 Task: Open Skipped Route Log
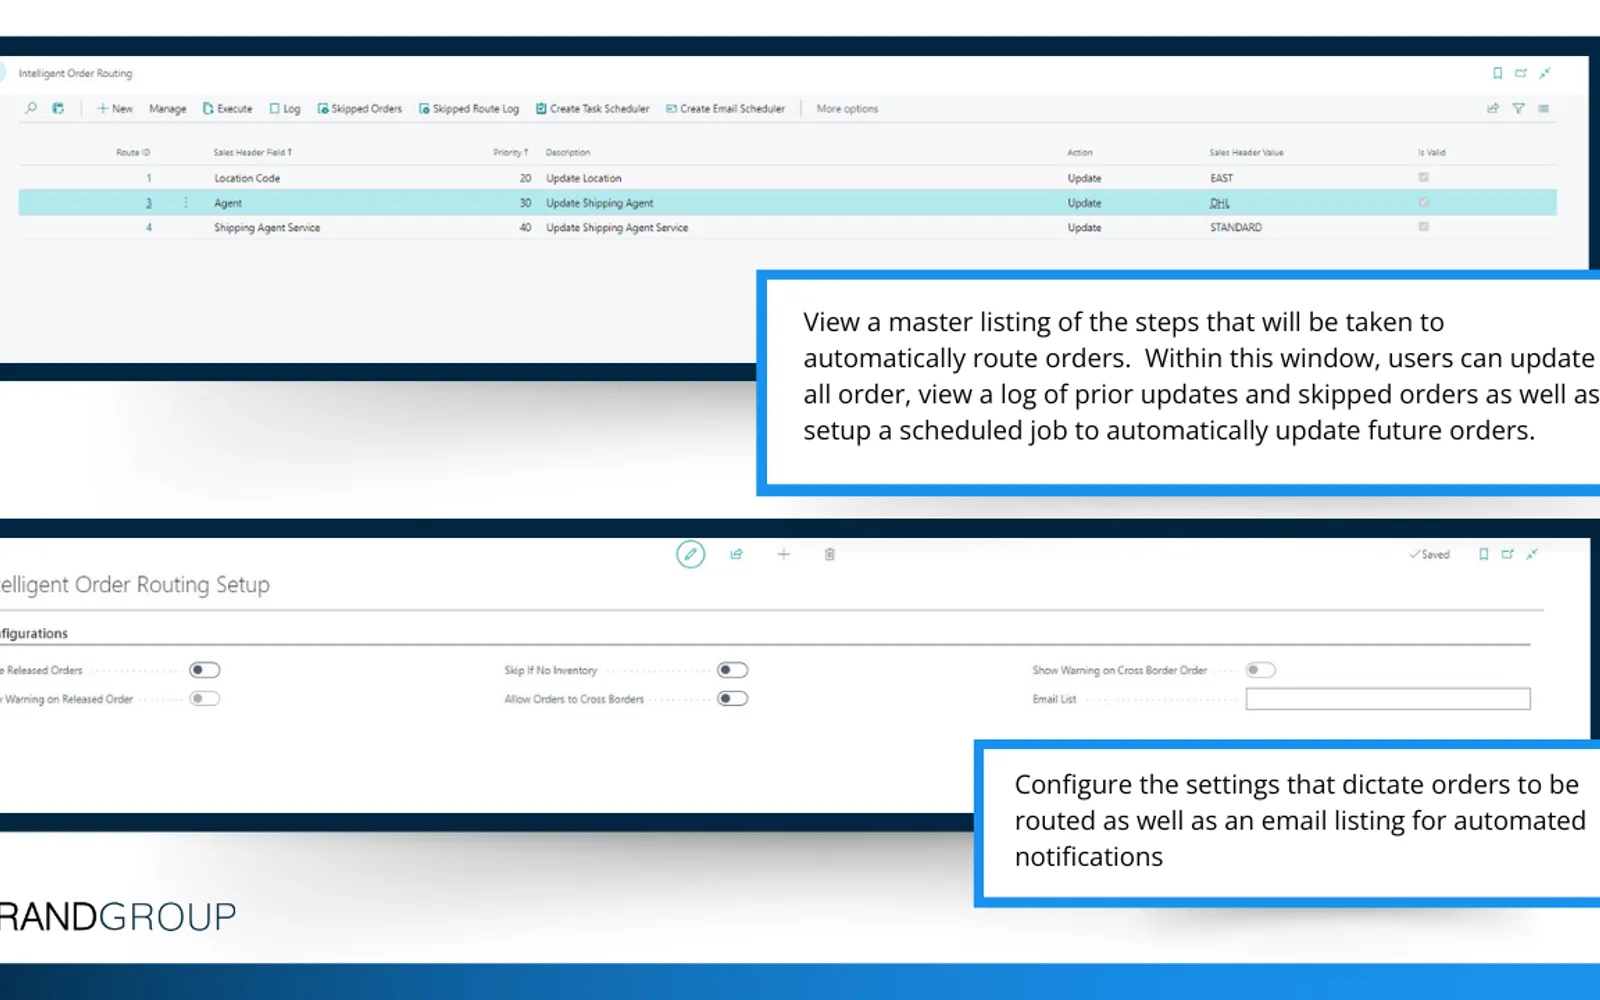click(x=469, y=108)
